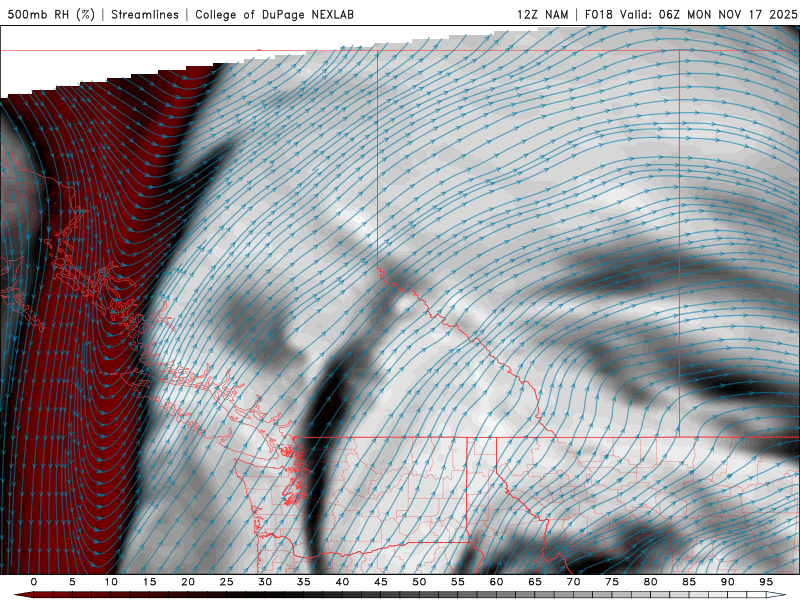Image resolution: width=800 pixels, height=600 pixels.
Task: Click the "65" color bar label
Action: 534,582
